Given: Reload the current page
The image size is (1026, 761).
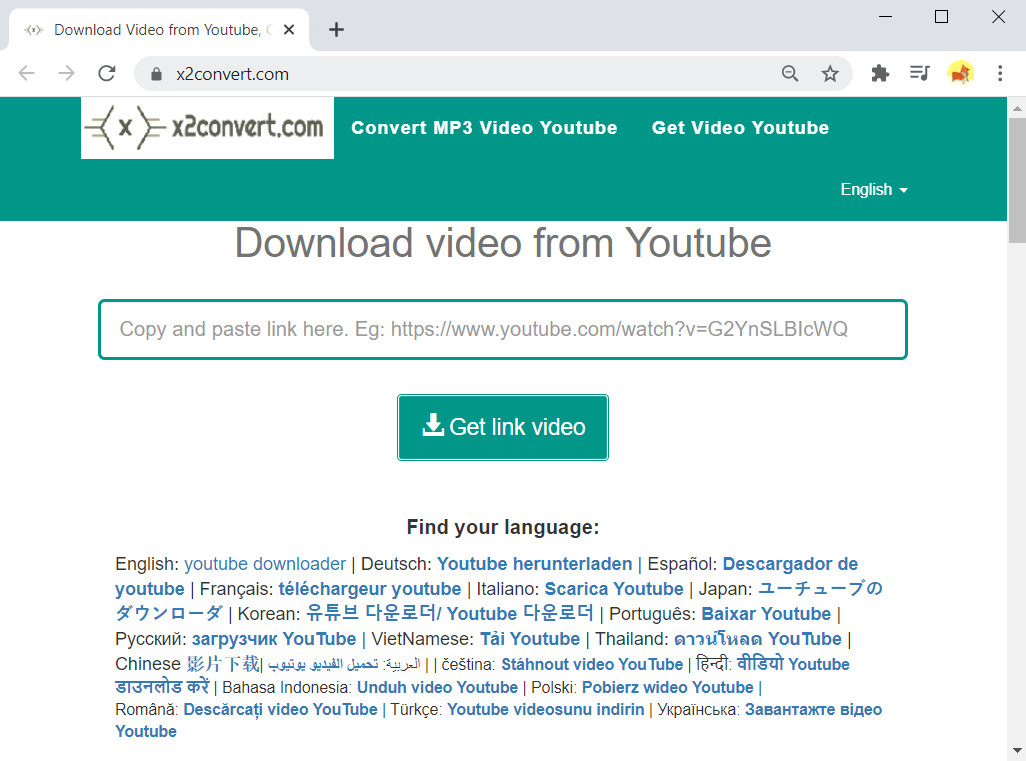Looking at the screenshot, I should click(107, 73).
